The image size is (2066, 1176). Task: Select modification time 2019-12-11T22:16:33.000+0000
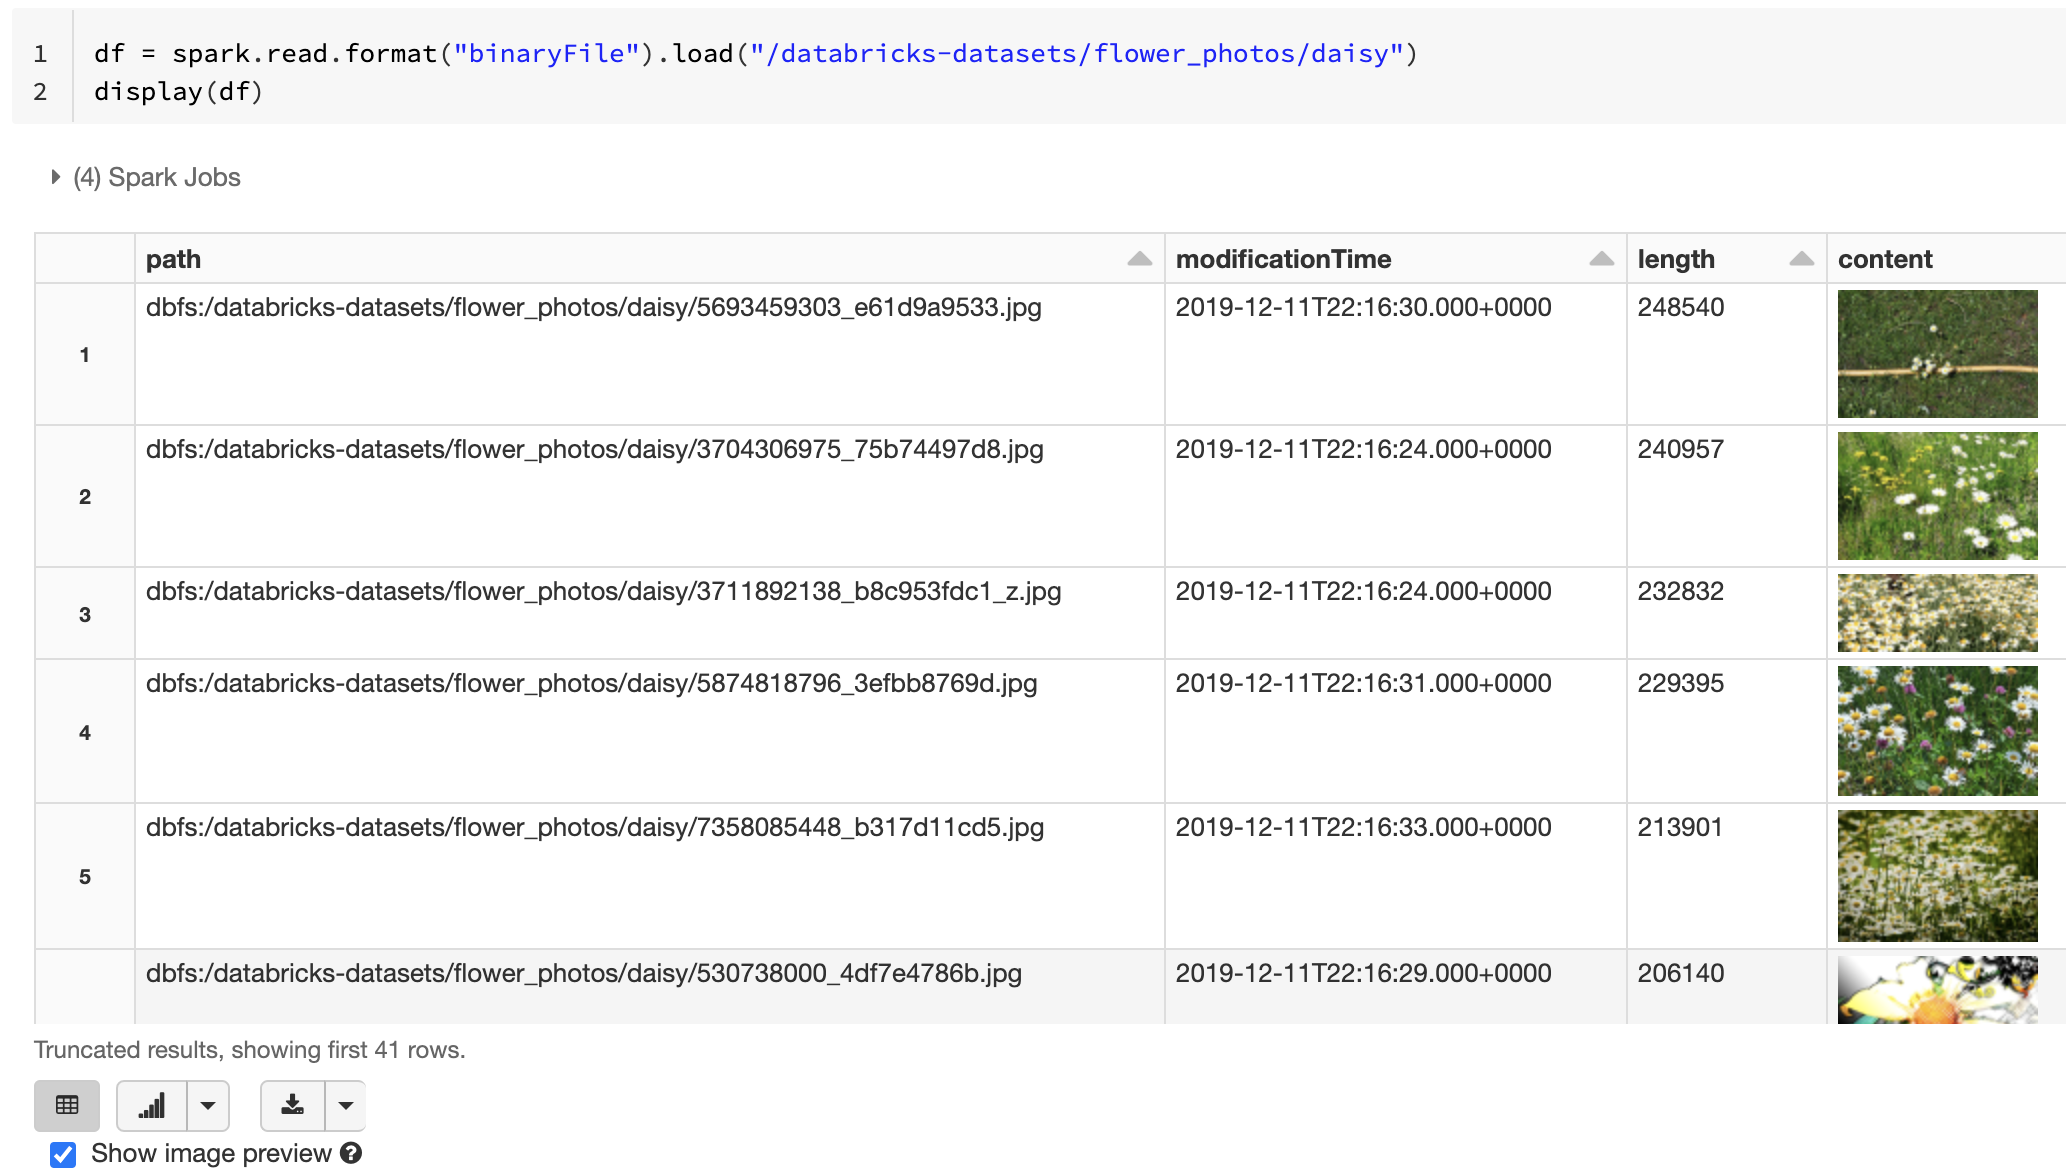click(x=1364, y=827)
